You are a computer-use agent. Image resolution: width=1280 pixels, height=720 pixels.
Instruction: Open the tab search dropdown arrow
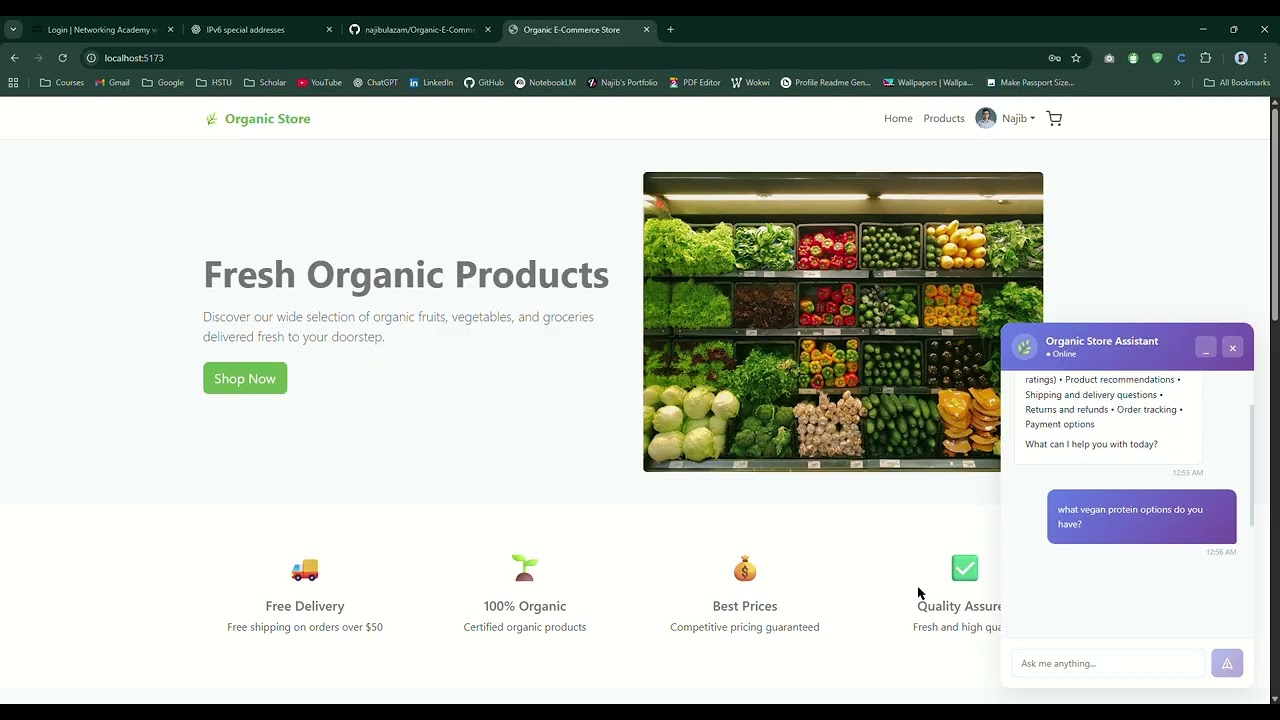(x=13, y=29)
